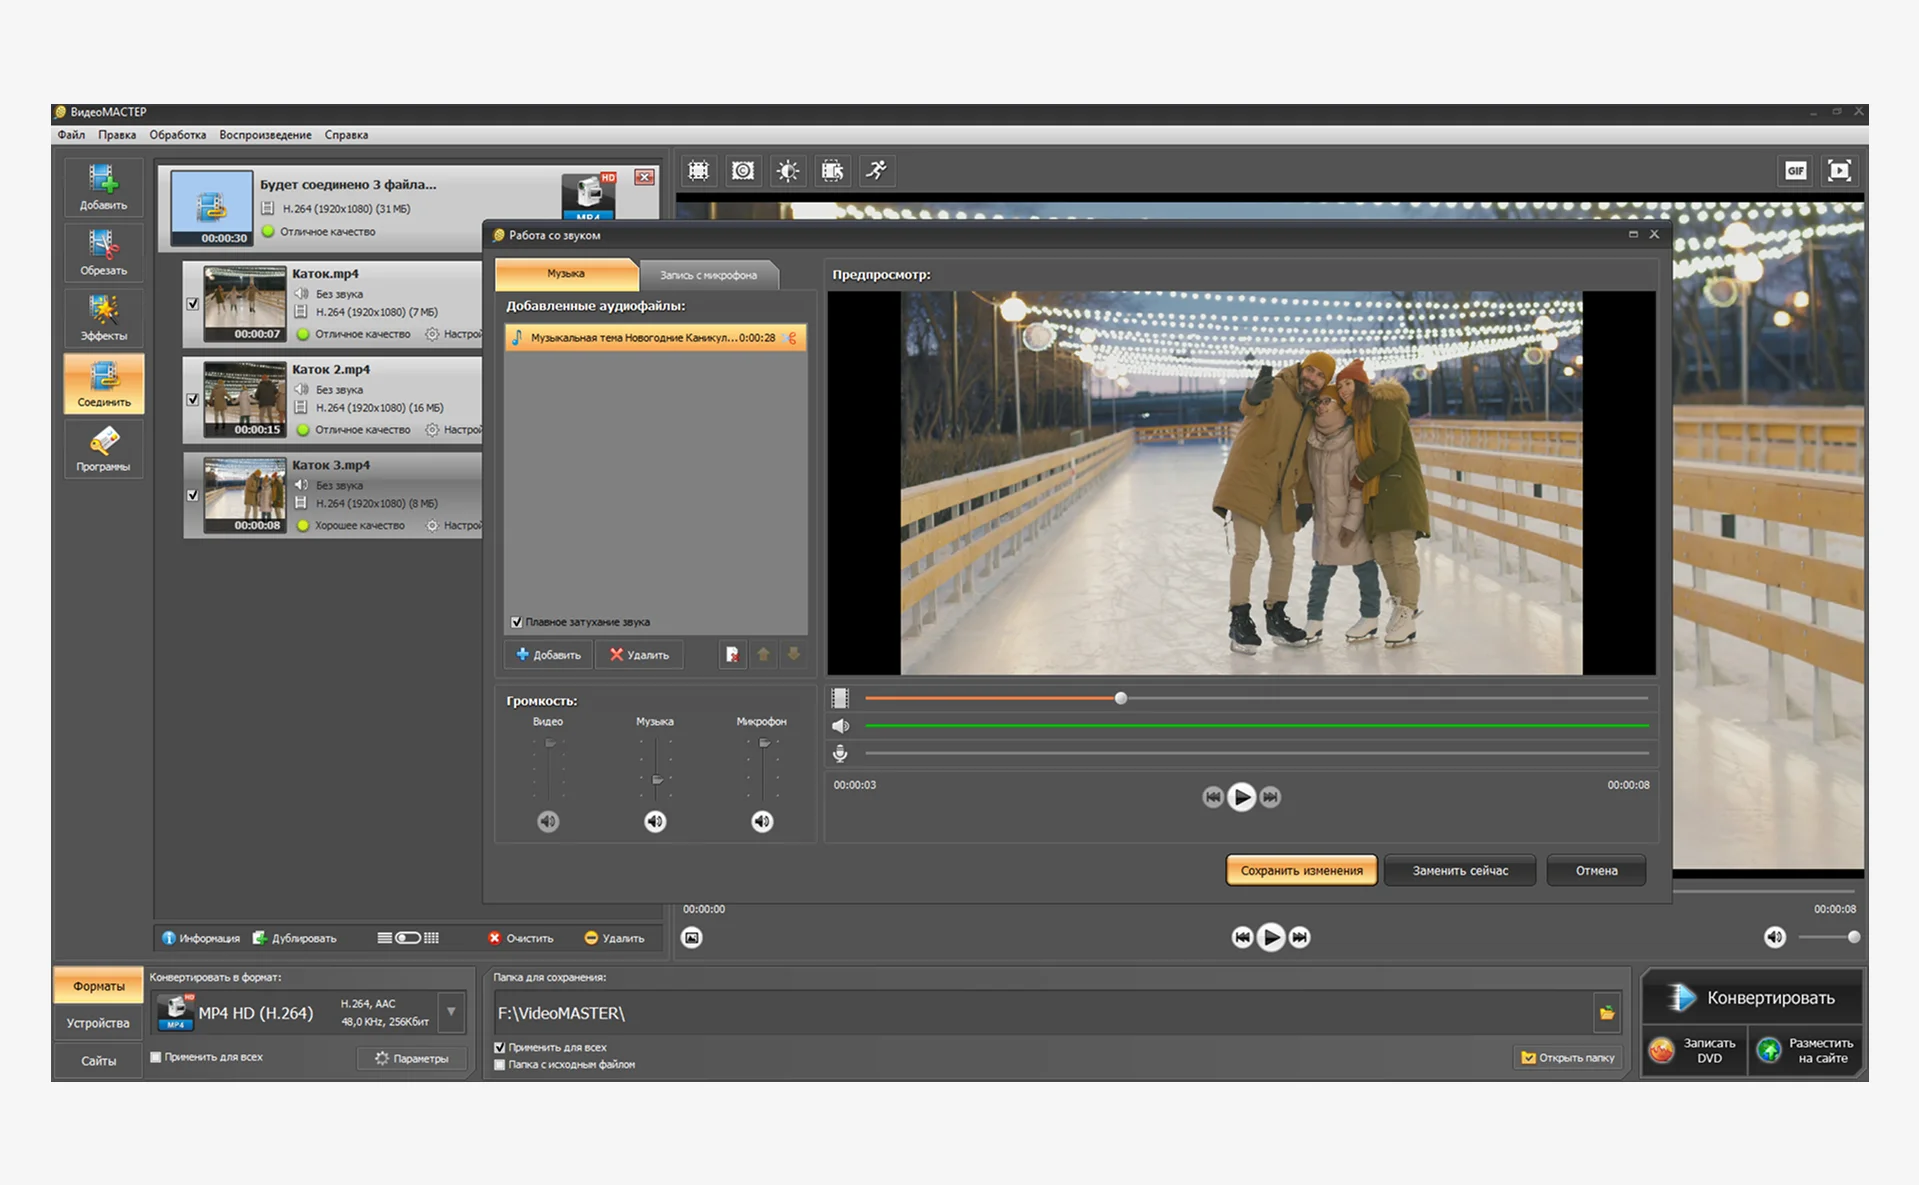Viewport: 1919px width, 1185px height.
Task: Open the Программы sidebar item
Action: [x=103, y=449]
